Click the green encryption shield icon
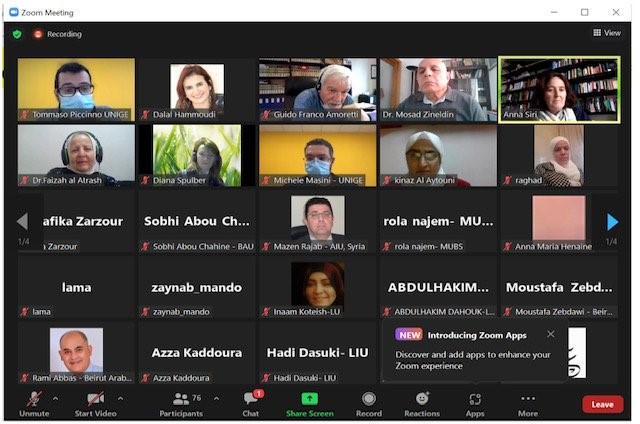Image resolution: width=640 pixels, height=424 pixels. 17,34
